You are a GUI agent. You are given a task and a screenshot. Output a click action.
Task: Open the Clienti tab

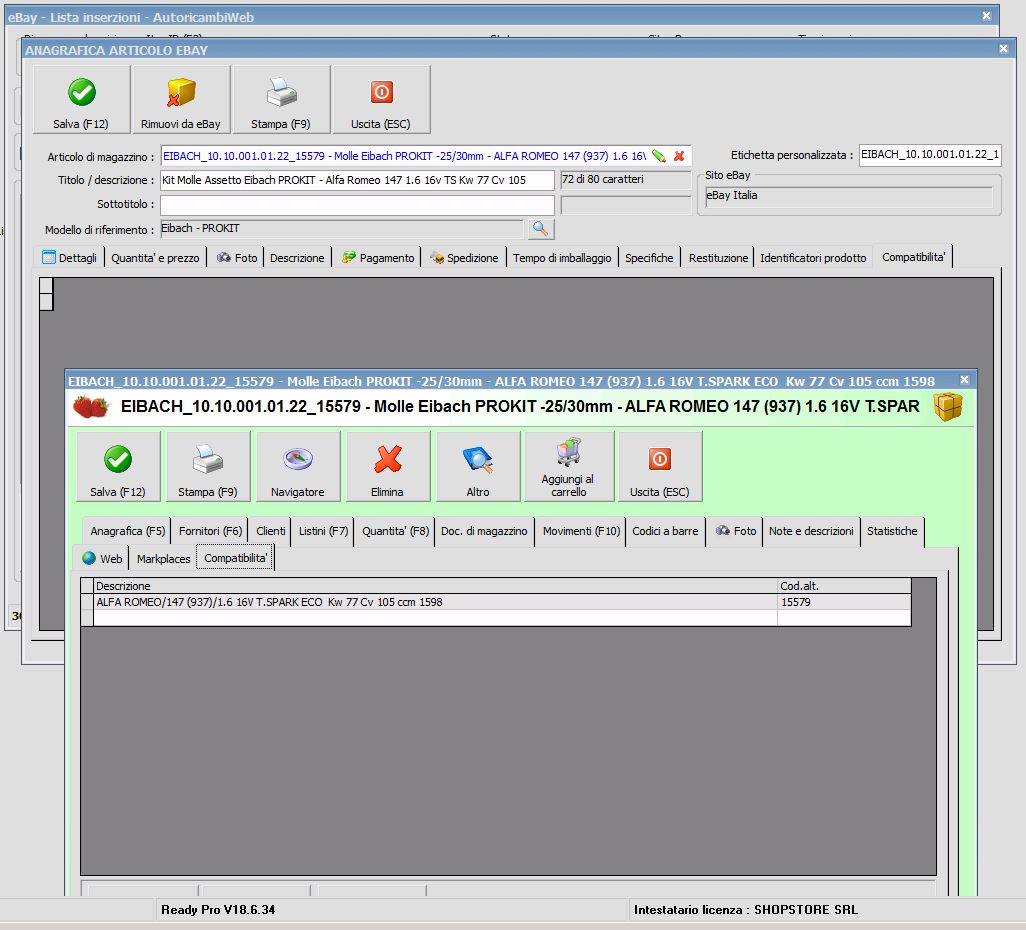click(271, 531)
